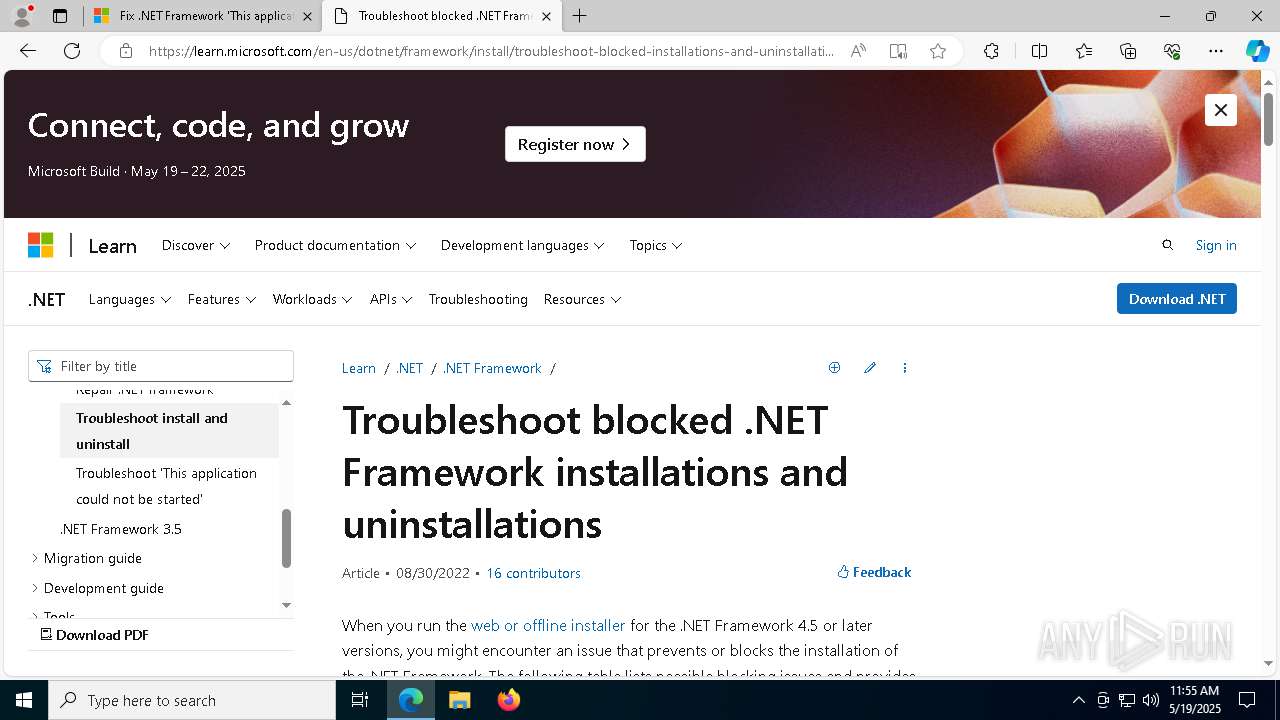Click the Learn breadcrumb link
1280x720 pixels.
click(359, 368)
